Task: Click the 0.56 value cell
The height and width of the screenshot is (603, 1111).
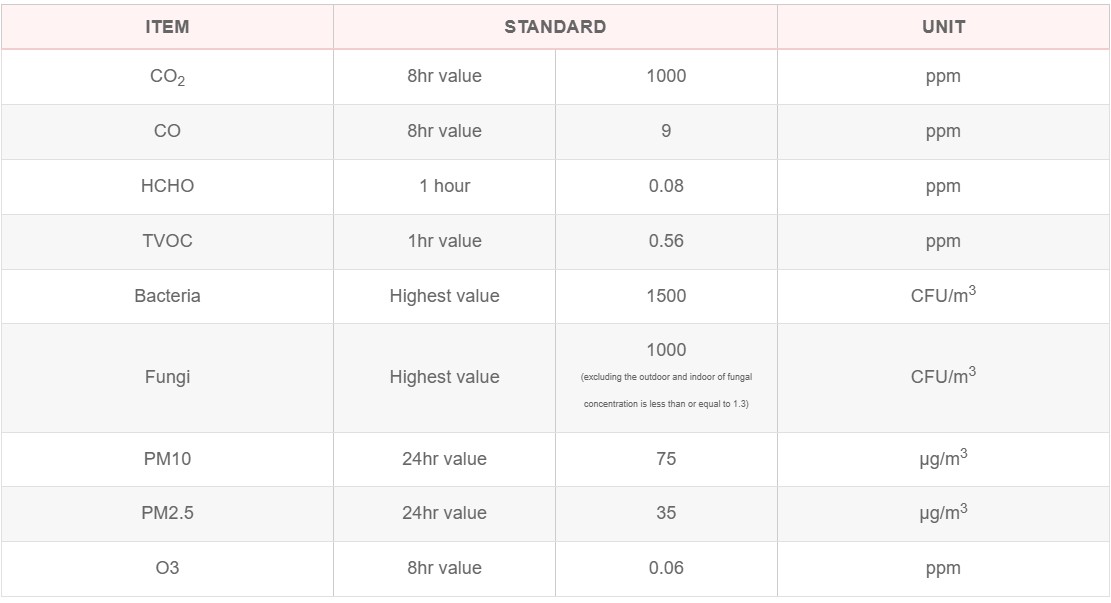Action: pyautogui.click(x=666, y=241)
